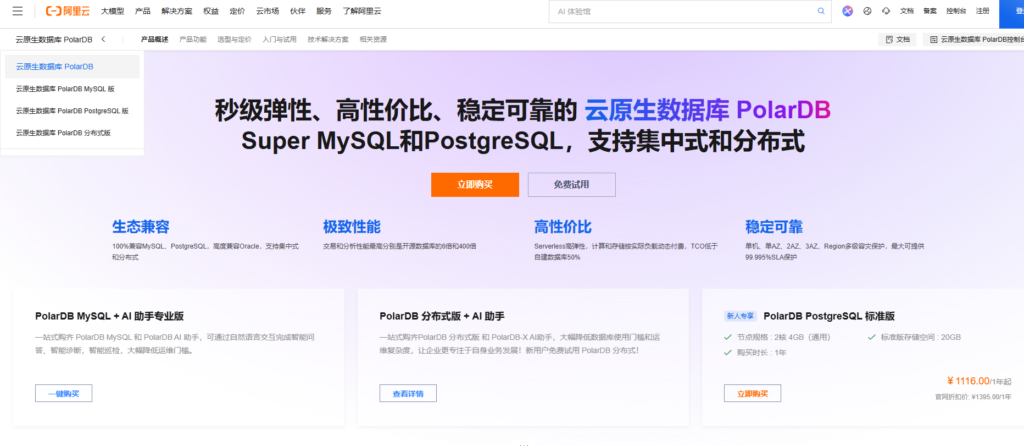Open the 了解阿里云 top menu
This screenshot has width=1024, height=446.
tap(362, 11)
